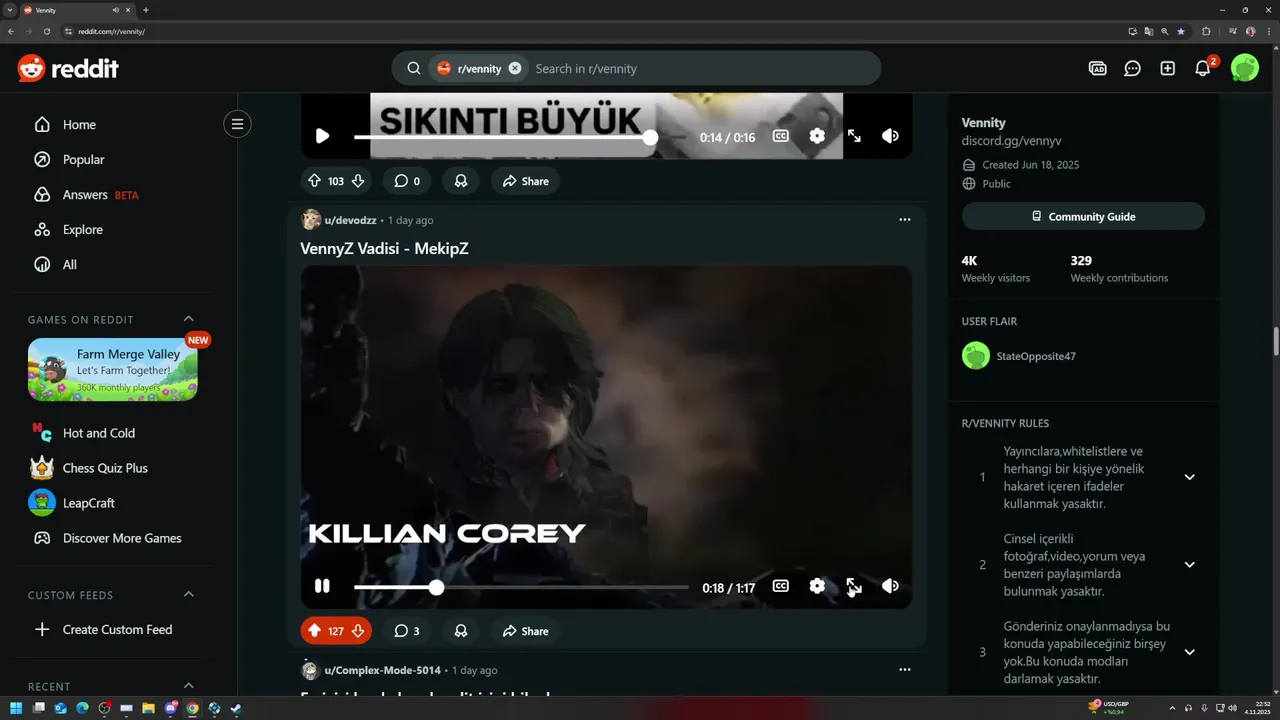Pause the KILLIAN COREY video
Viewport: 1280px width, 720px height.
pos(322,586)
